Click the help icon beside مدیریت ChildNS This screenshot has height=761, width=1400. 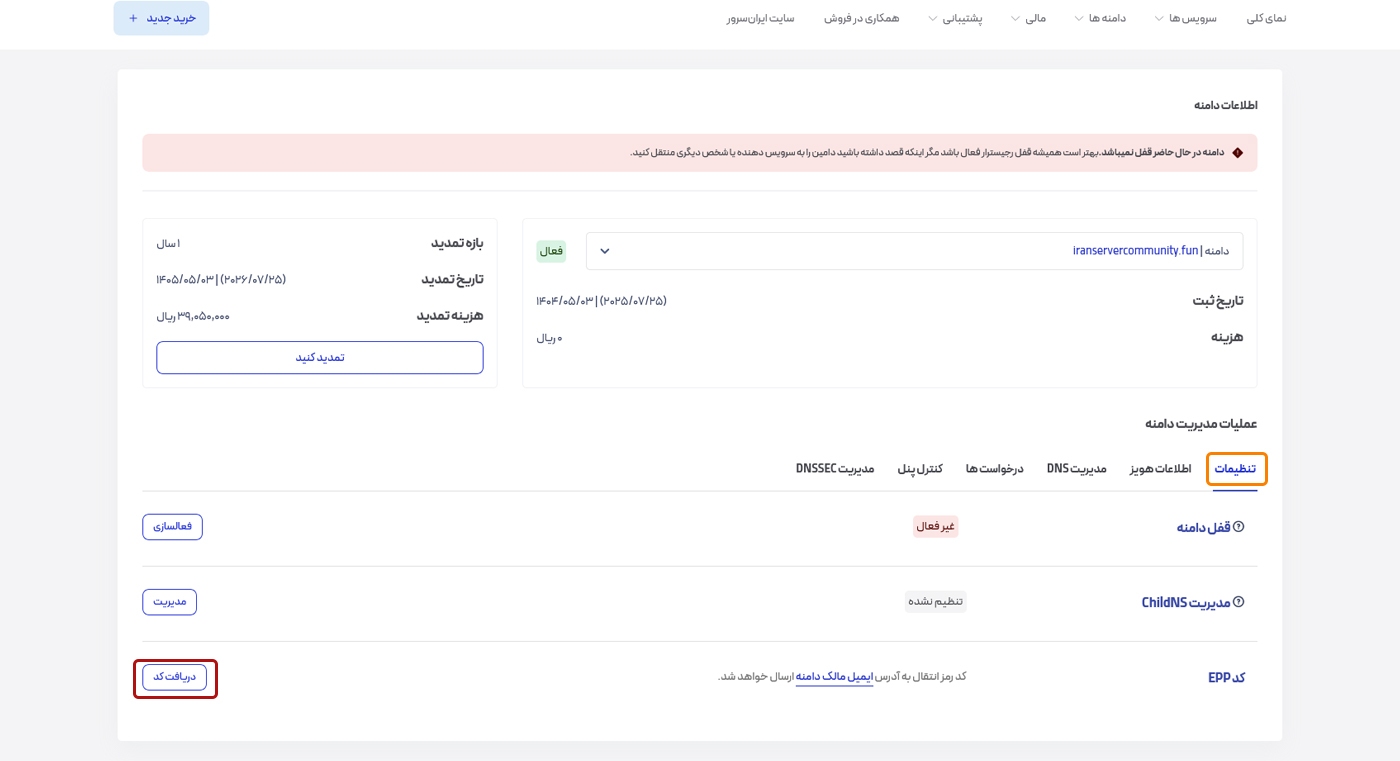pos(1239,602)
